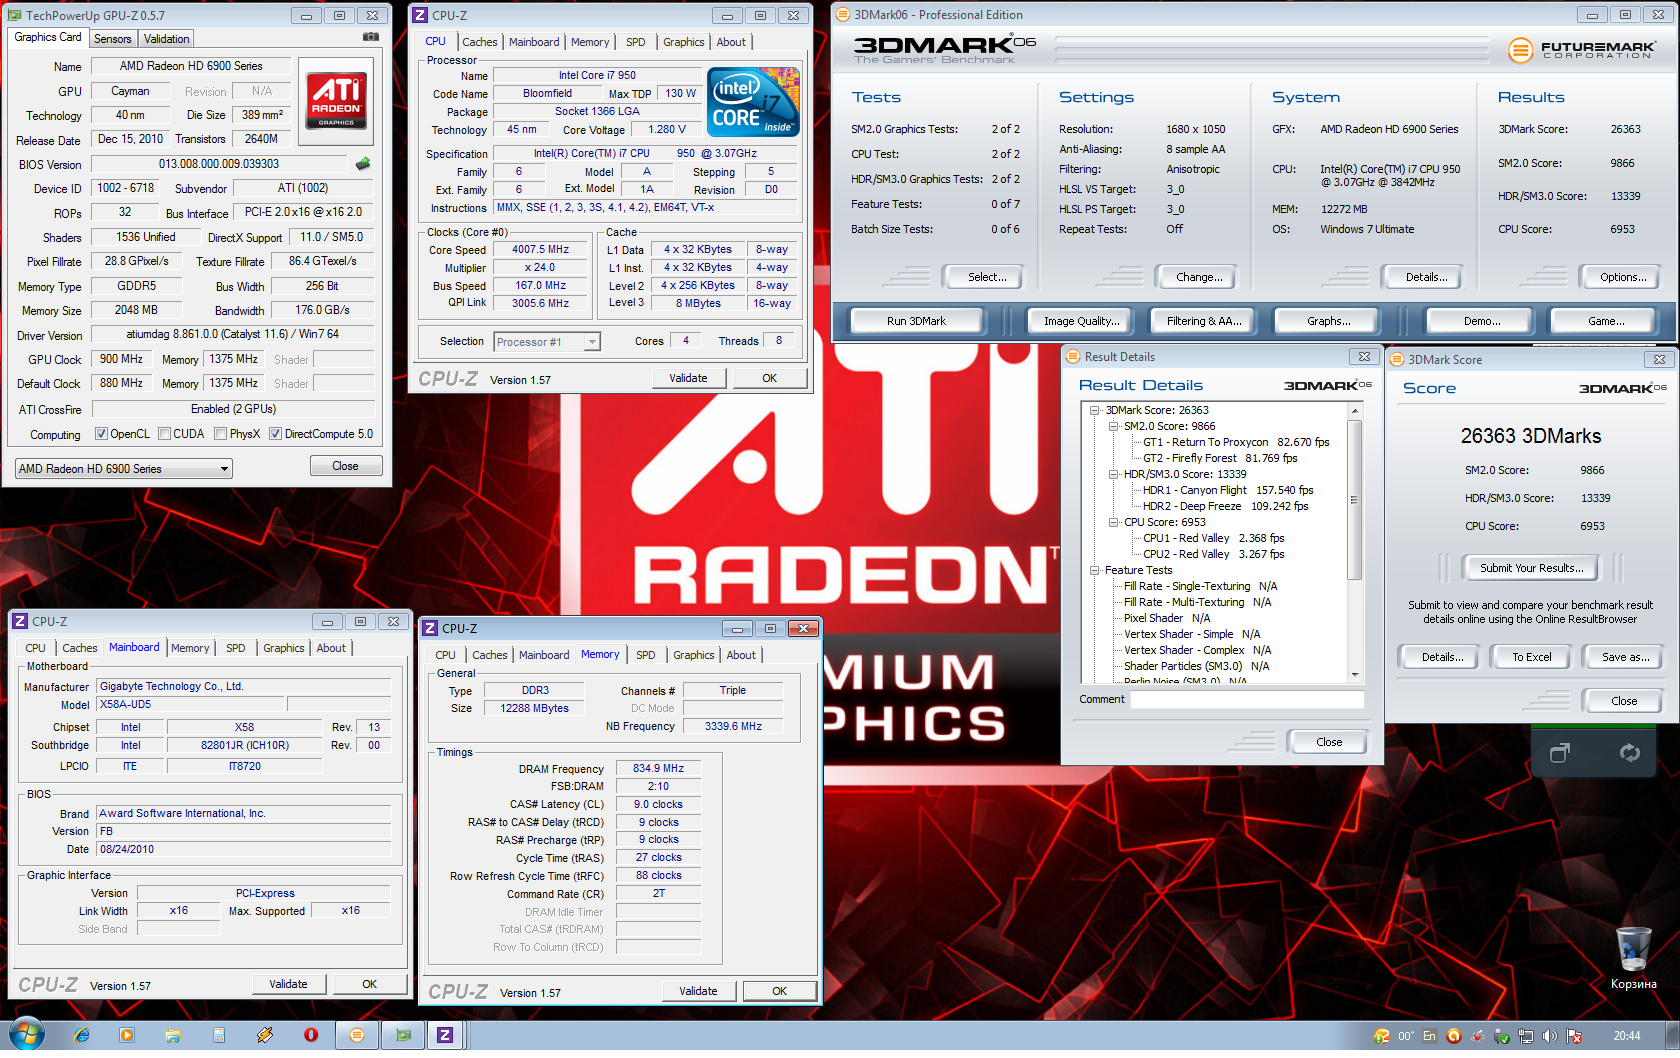Viewport: 1680px width, 1058px height.
Task: Click Submit Your Results... button
Action: (x=1531, y=568)
